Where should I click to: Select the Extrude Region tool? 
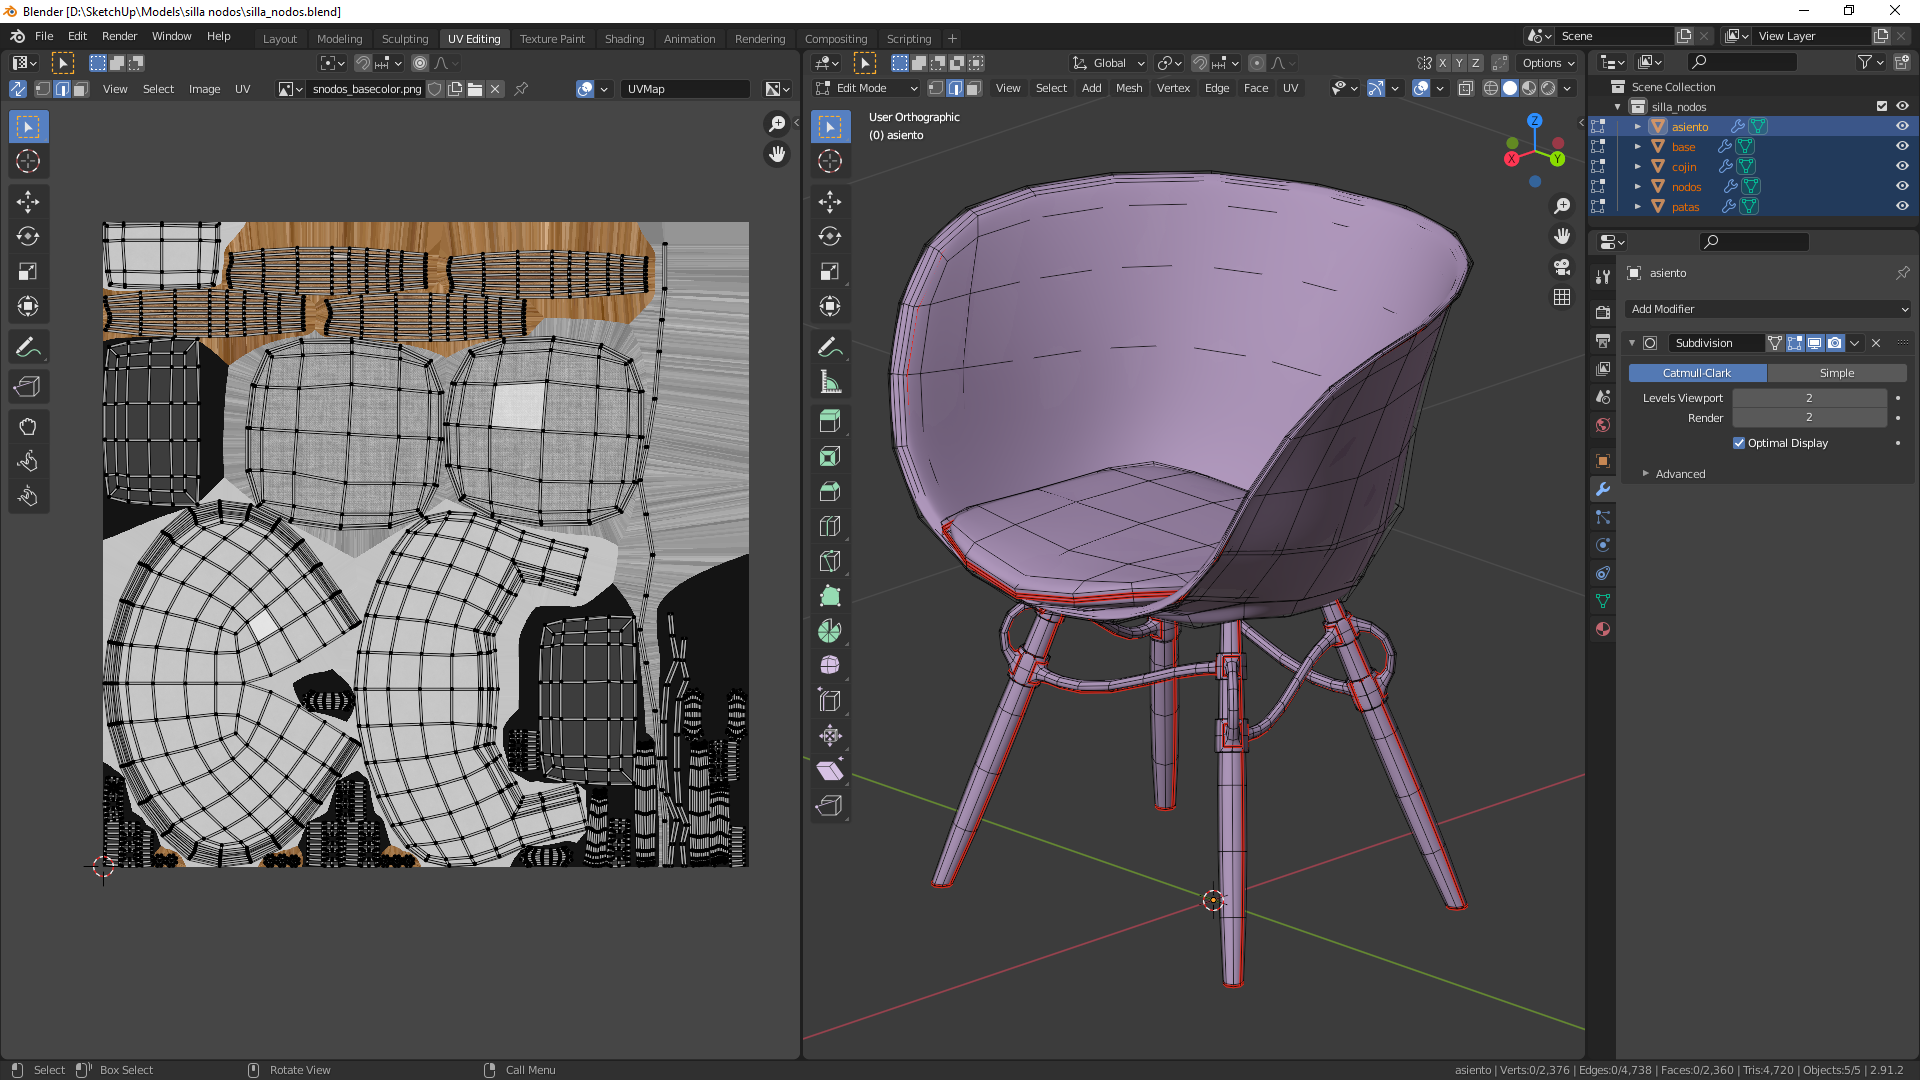[x=829, y=421]
